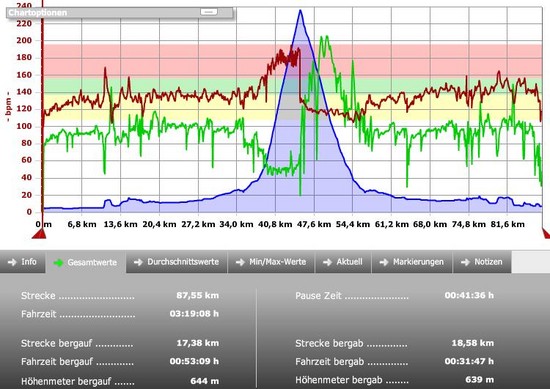The image size is (550, 389).
Task: Click the Höhenmeter bergab label
Action: click(338, 380)
